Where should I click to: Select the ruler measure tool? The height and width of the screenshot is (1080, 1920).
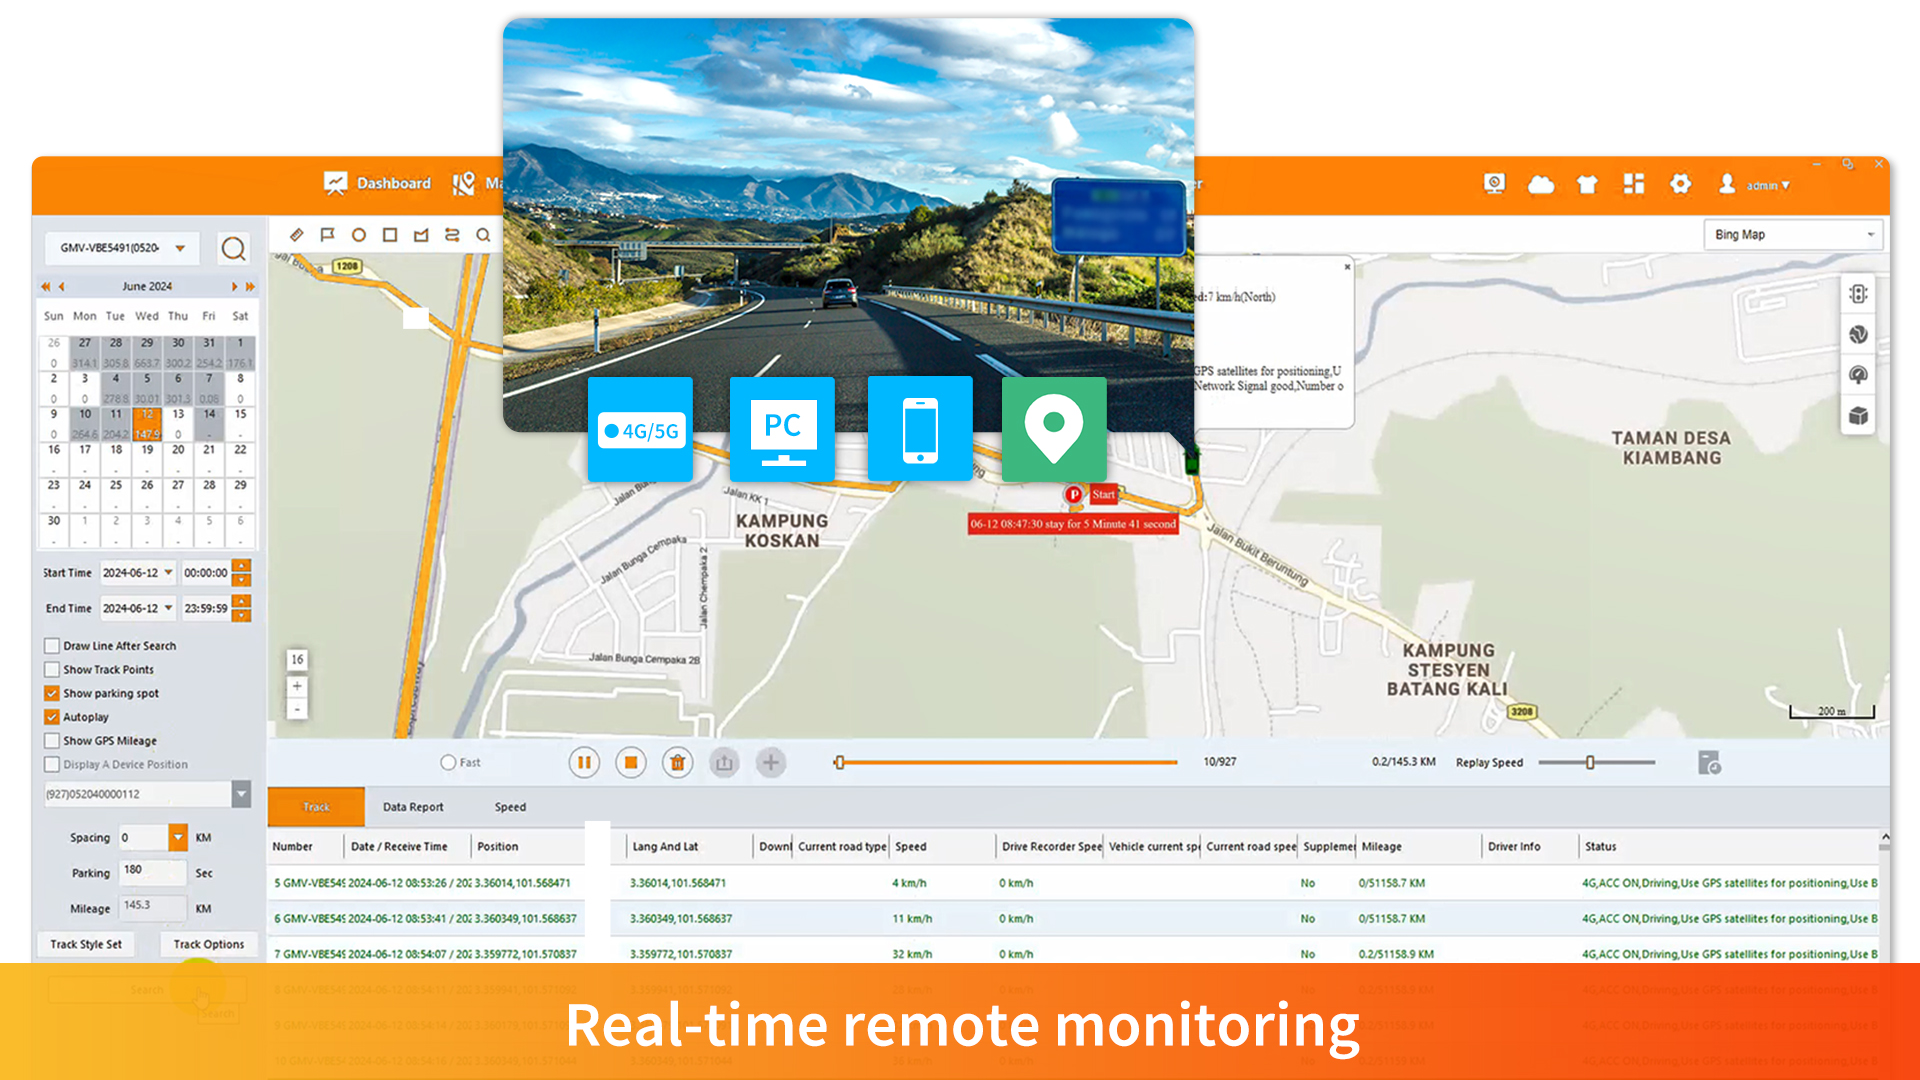click(296, 235)
